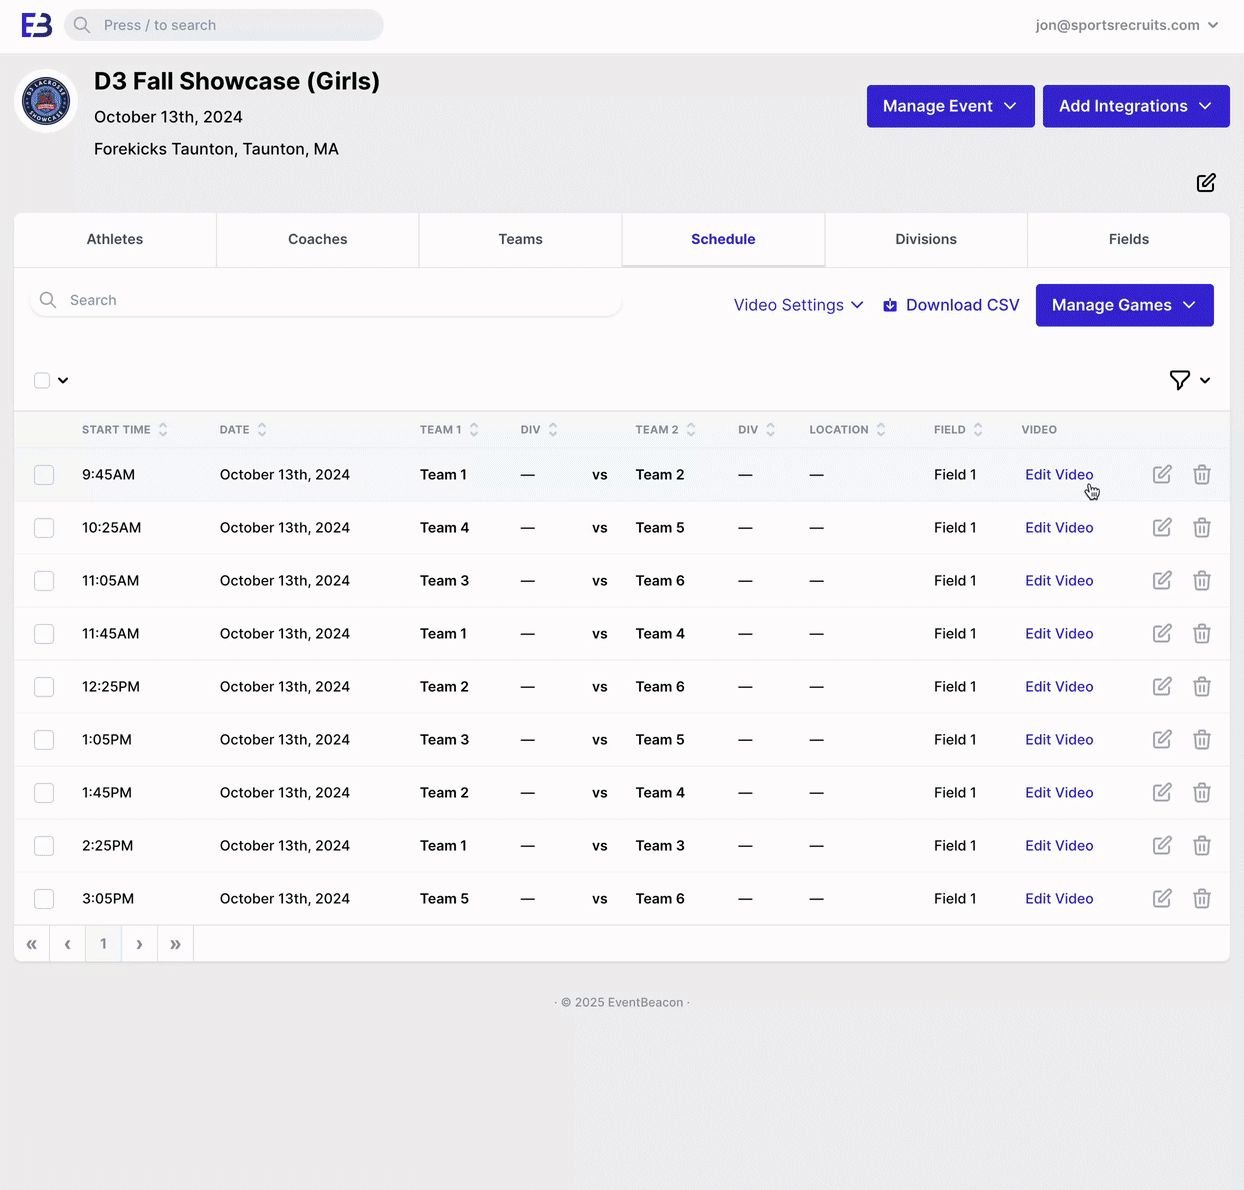
Task: Click the D3 Lacrosse Showcase event logo
Action: coord(46,101)
